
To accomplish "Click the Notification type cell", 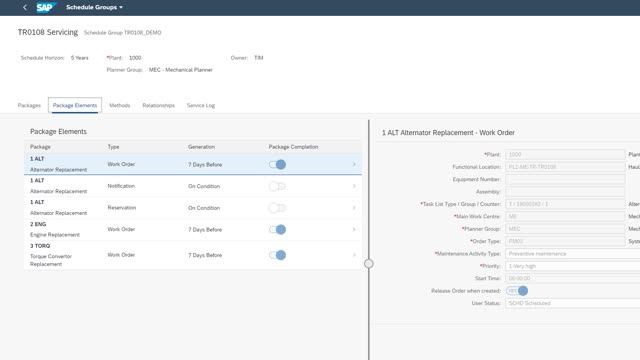I will tap(121, 186).
